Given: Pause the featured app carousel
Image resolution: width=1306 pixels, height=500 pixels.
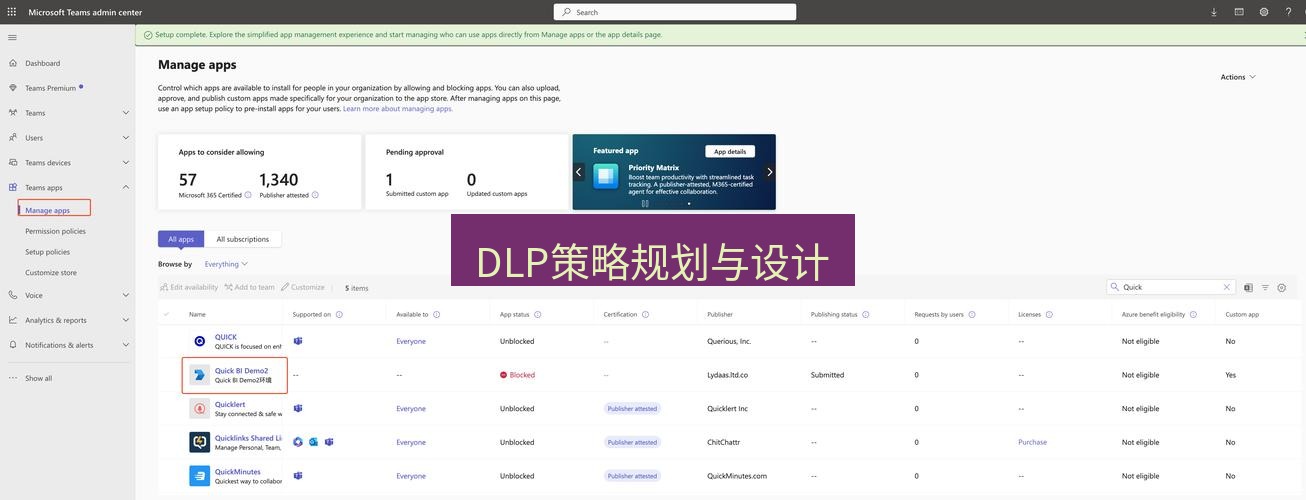Looking at the screenshot, I should point(645,203).
